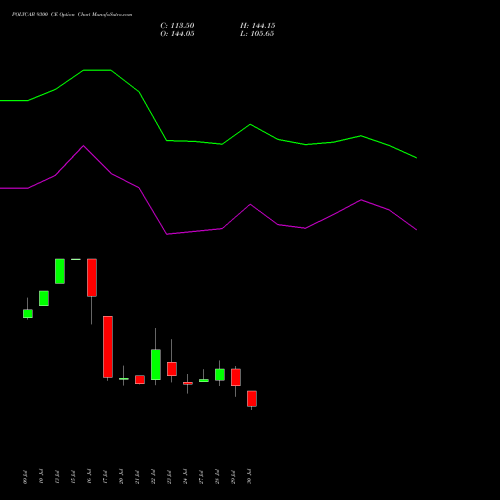Click the 28 Jul date axis label
The height and width of the screenshot is (500, 500).
[x=217, y=477]
